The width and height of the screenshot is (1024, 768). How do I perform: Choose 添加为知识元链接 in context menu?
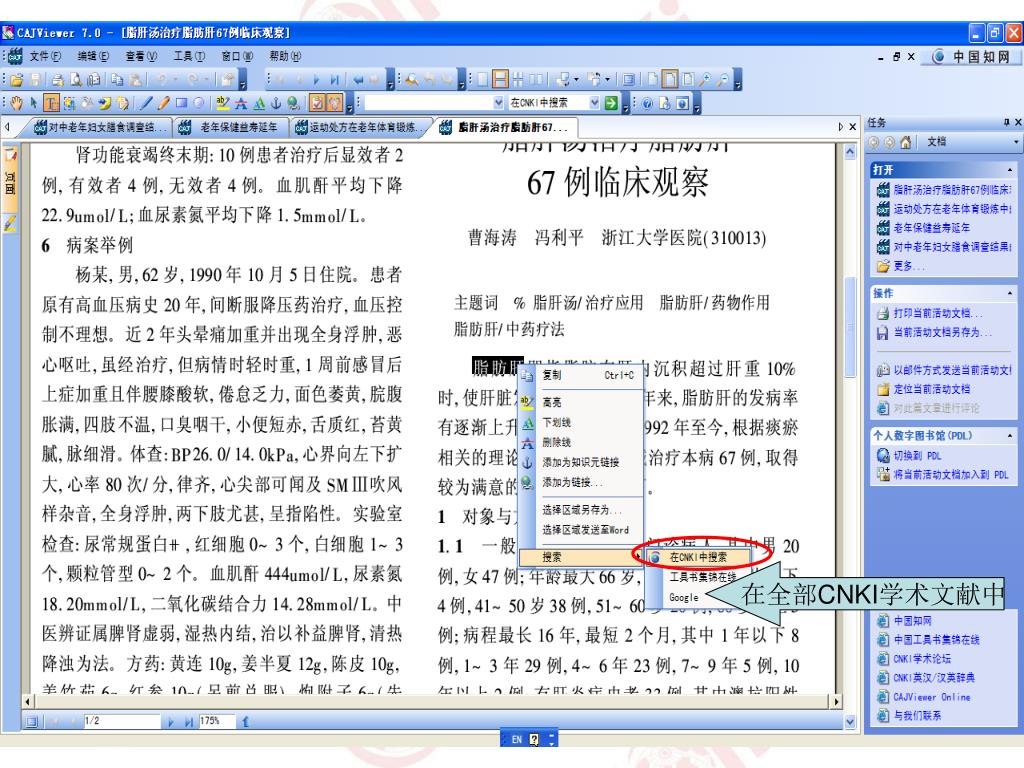[x=581, y=462]
